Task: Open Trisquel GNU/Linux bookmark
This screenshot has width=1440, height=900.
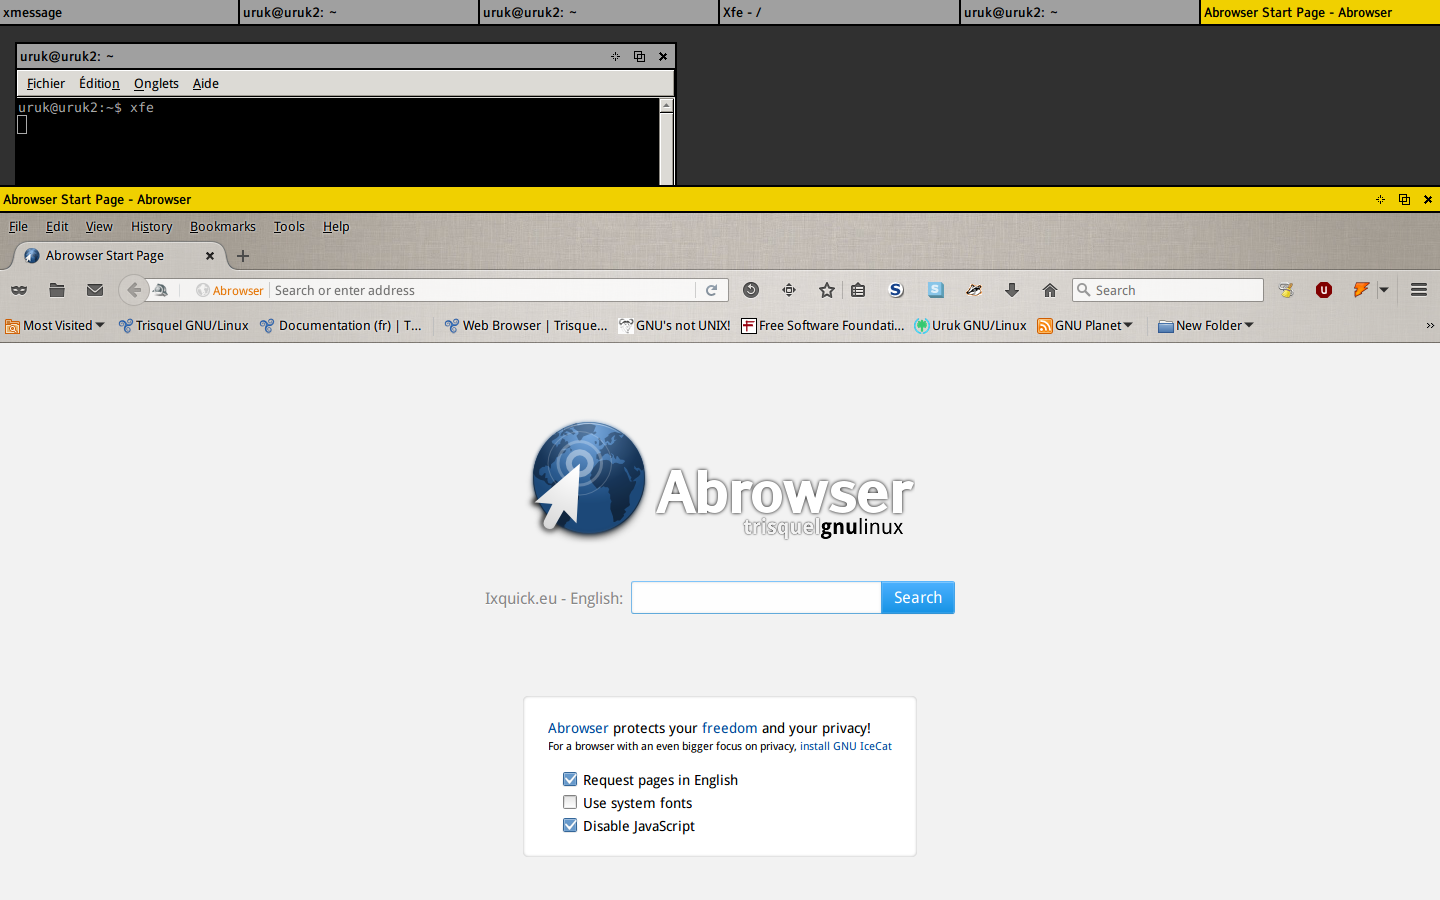Action: [184, 325]
